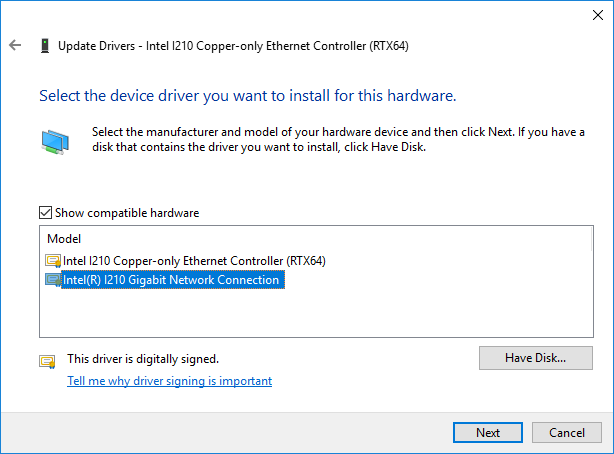614x454 pixels.
Task: Uncheck the Show compatible hardware checkbox
Action: 45,213
